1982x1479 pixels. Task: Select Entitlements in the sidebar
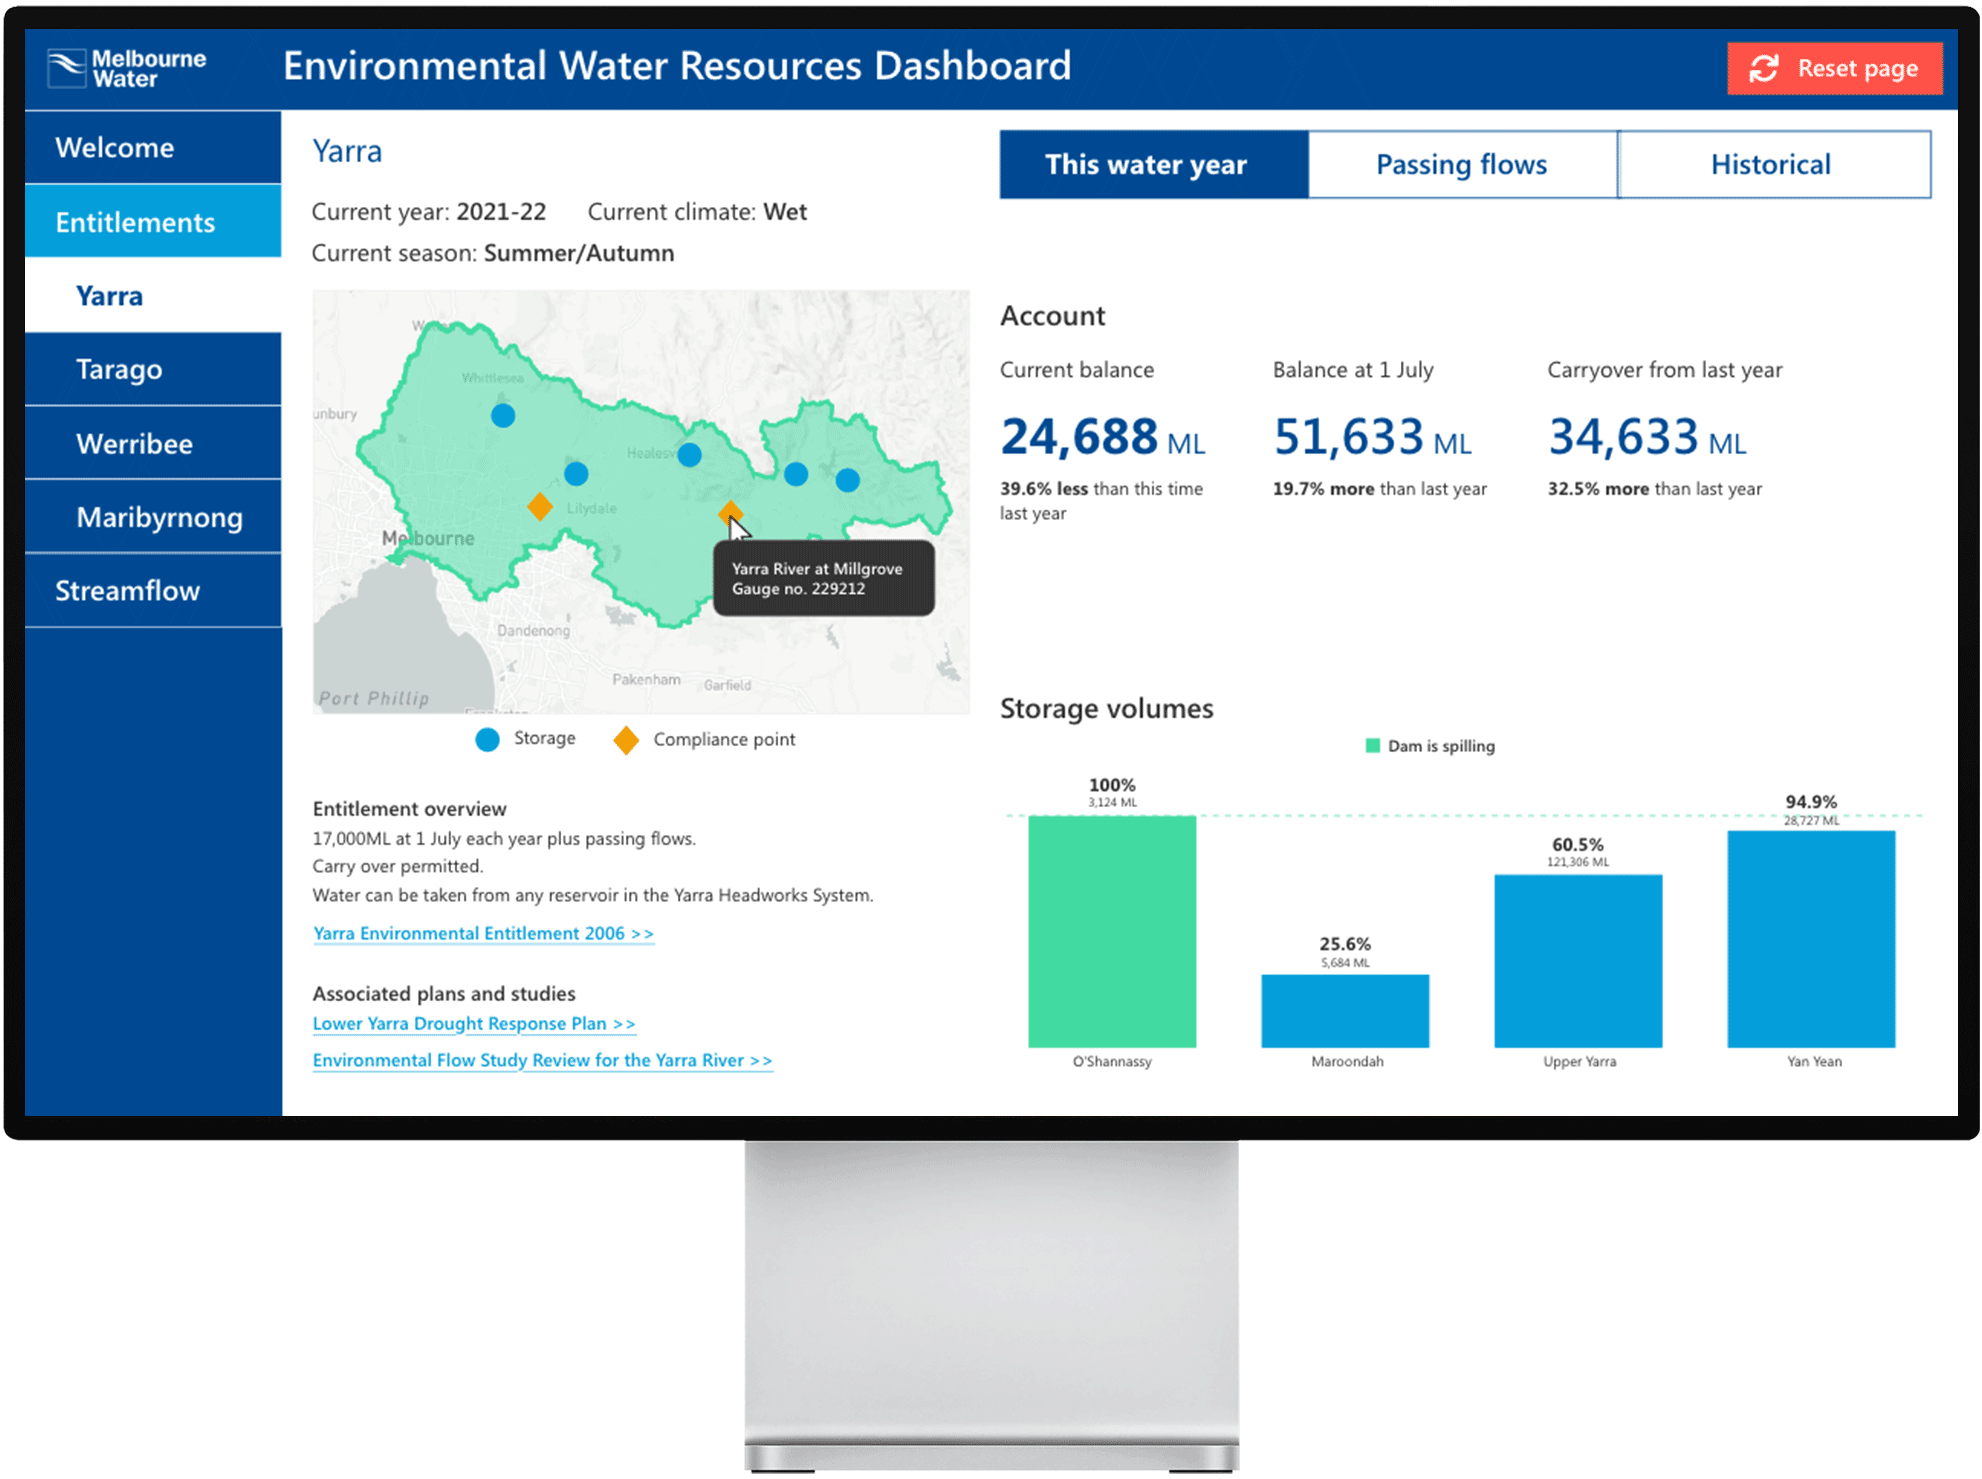(153, 221)
